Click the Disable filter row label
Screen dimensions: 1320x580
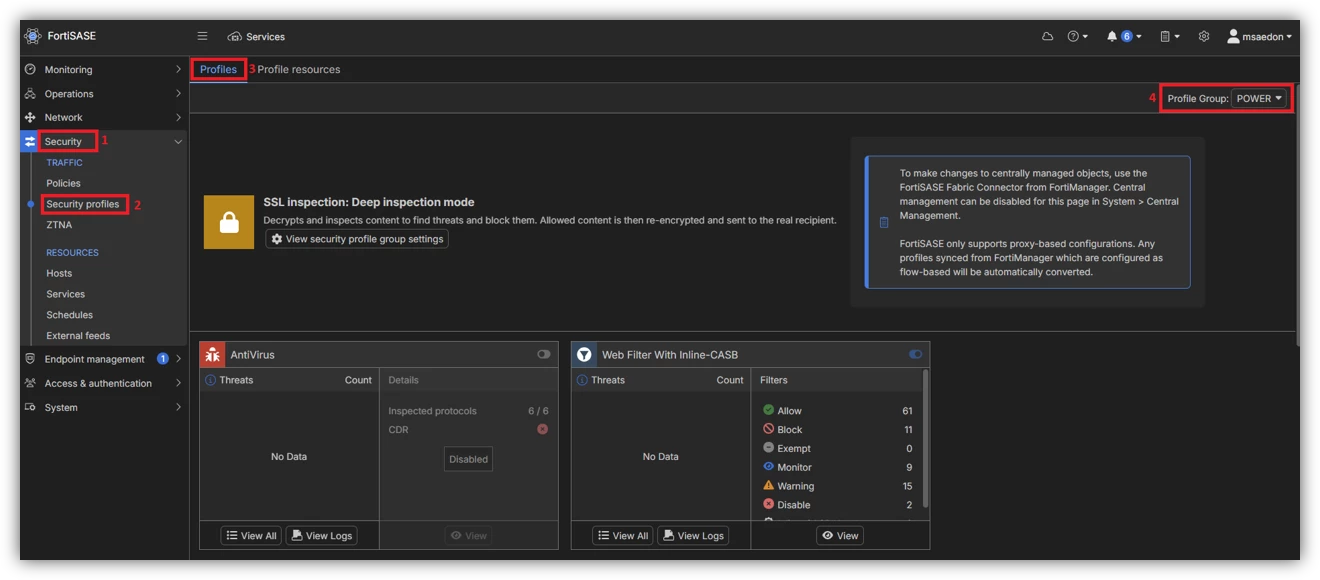(793, 505)
